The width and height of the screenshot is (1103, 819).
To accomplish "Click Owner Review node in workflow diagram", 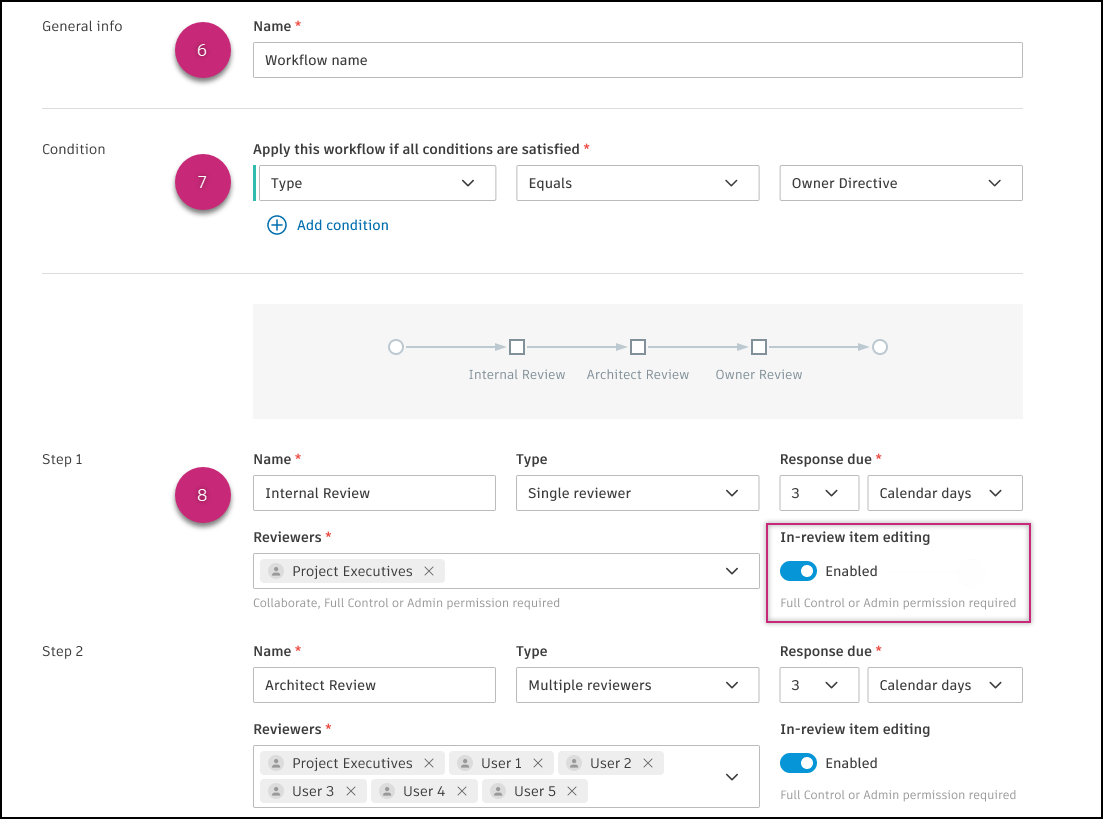I will click(759, 347).
